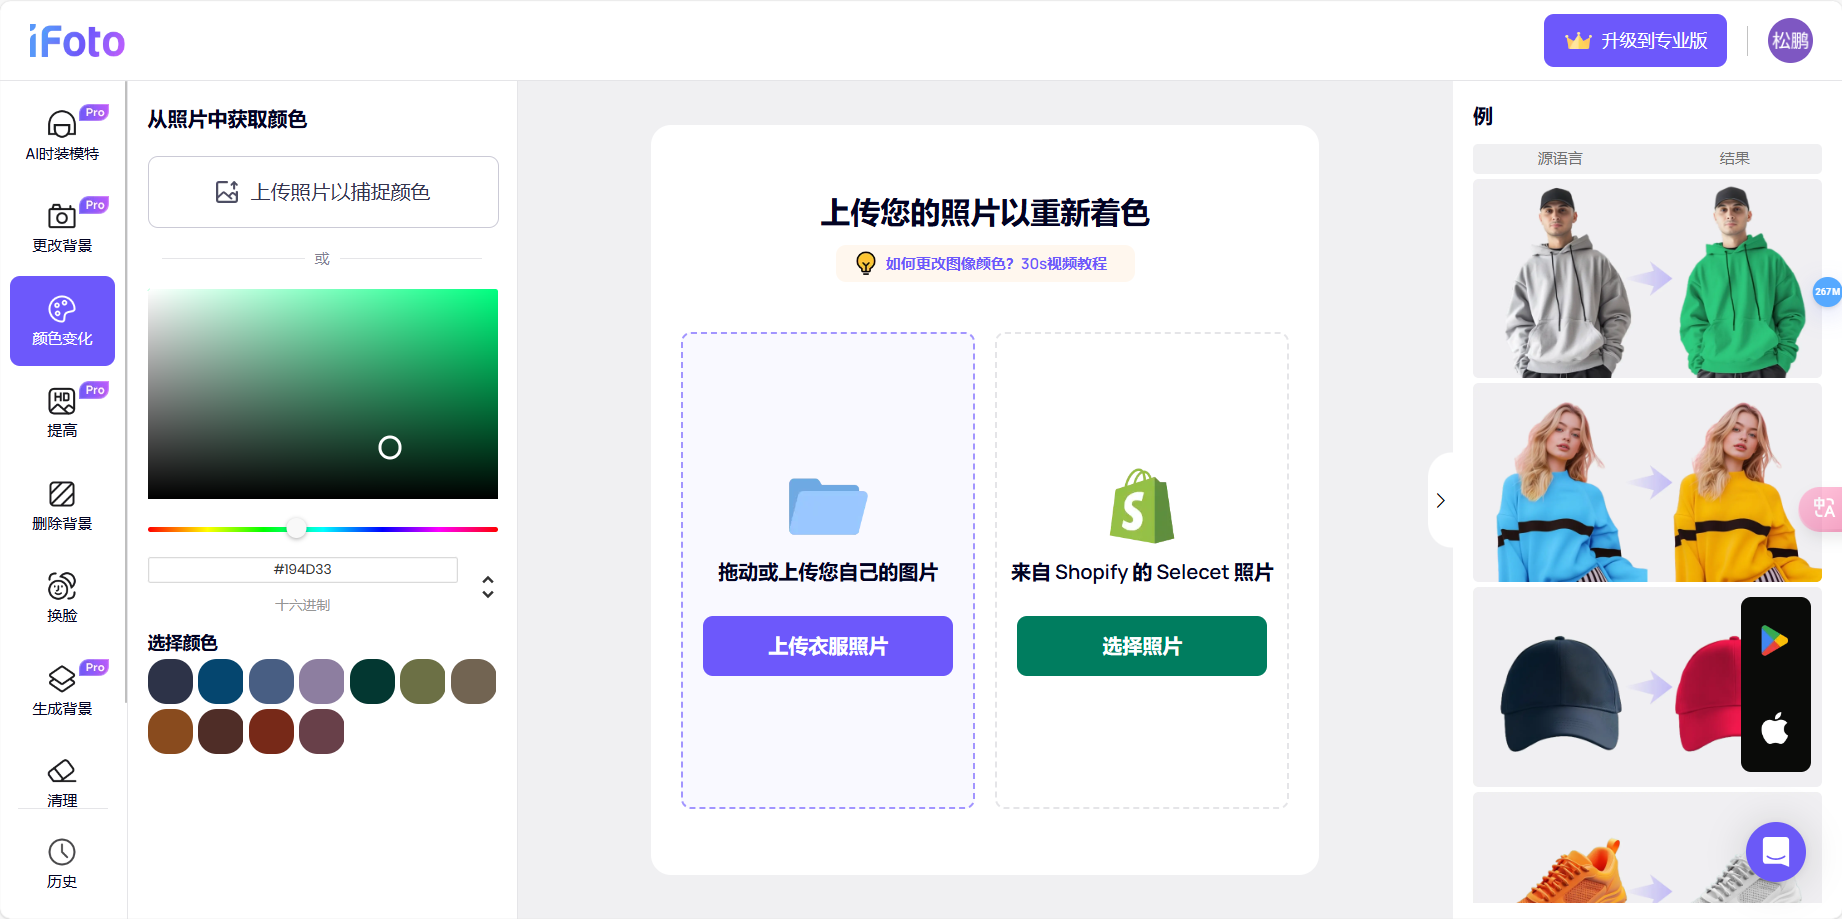Click 升级到专业版 upgrade button
The height and width of the screenshot is (919, 1842).
1635,41
